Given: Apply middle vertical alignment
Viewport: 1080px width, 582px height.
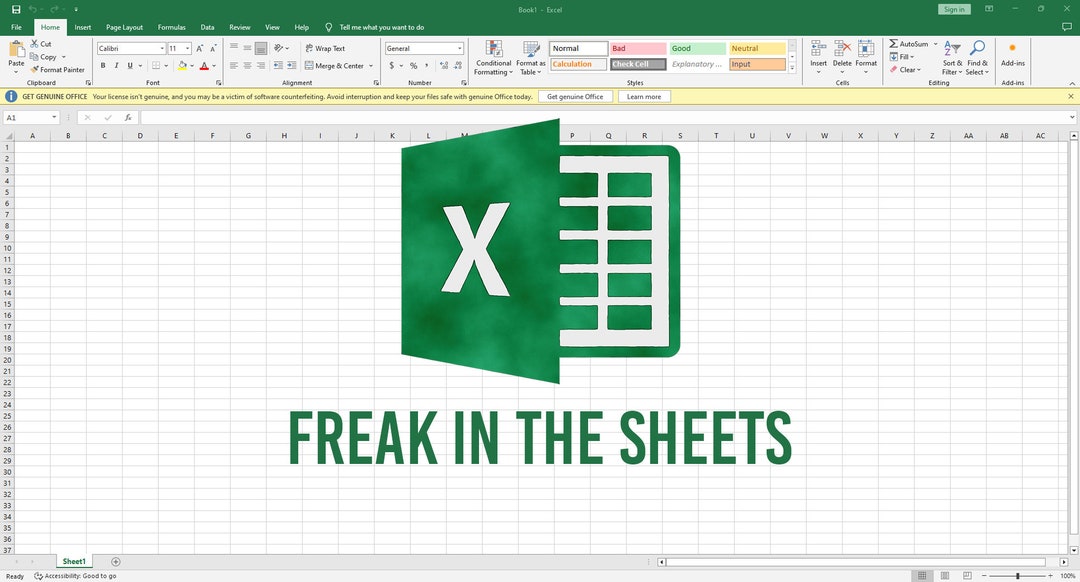Looking at the screenshot, I should pyautogui.click(x=247, y=48).
